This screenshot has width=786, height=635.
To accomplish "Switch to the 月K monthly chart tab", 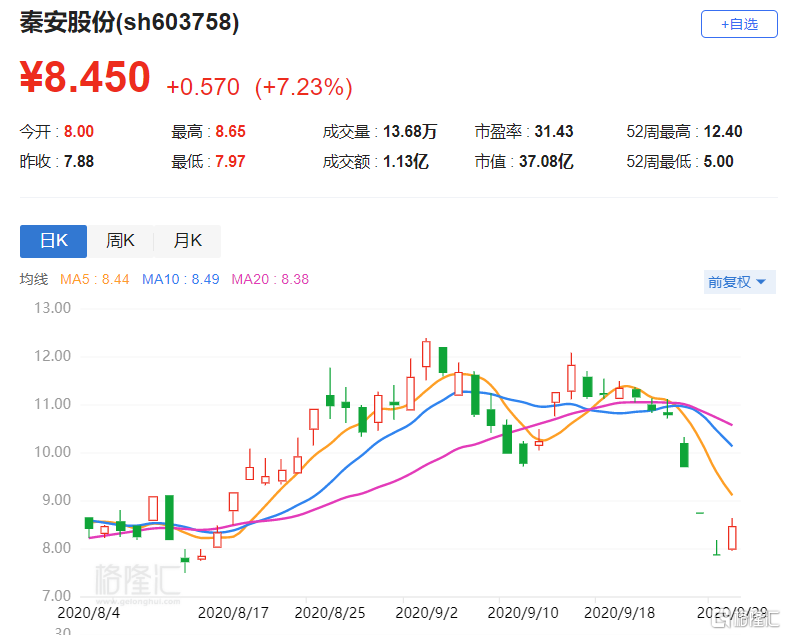I will tap(187, 241).
